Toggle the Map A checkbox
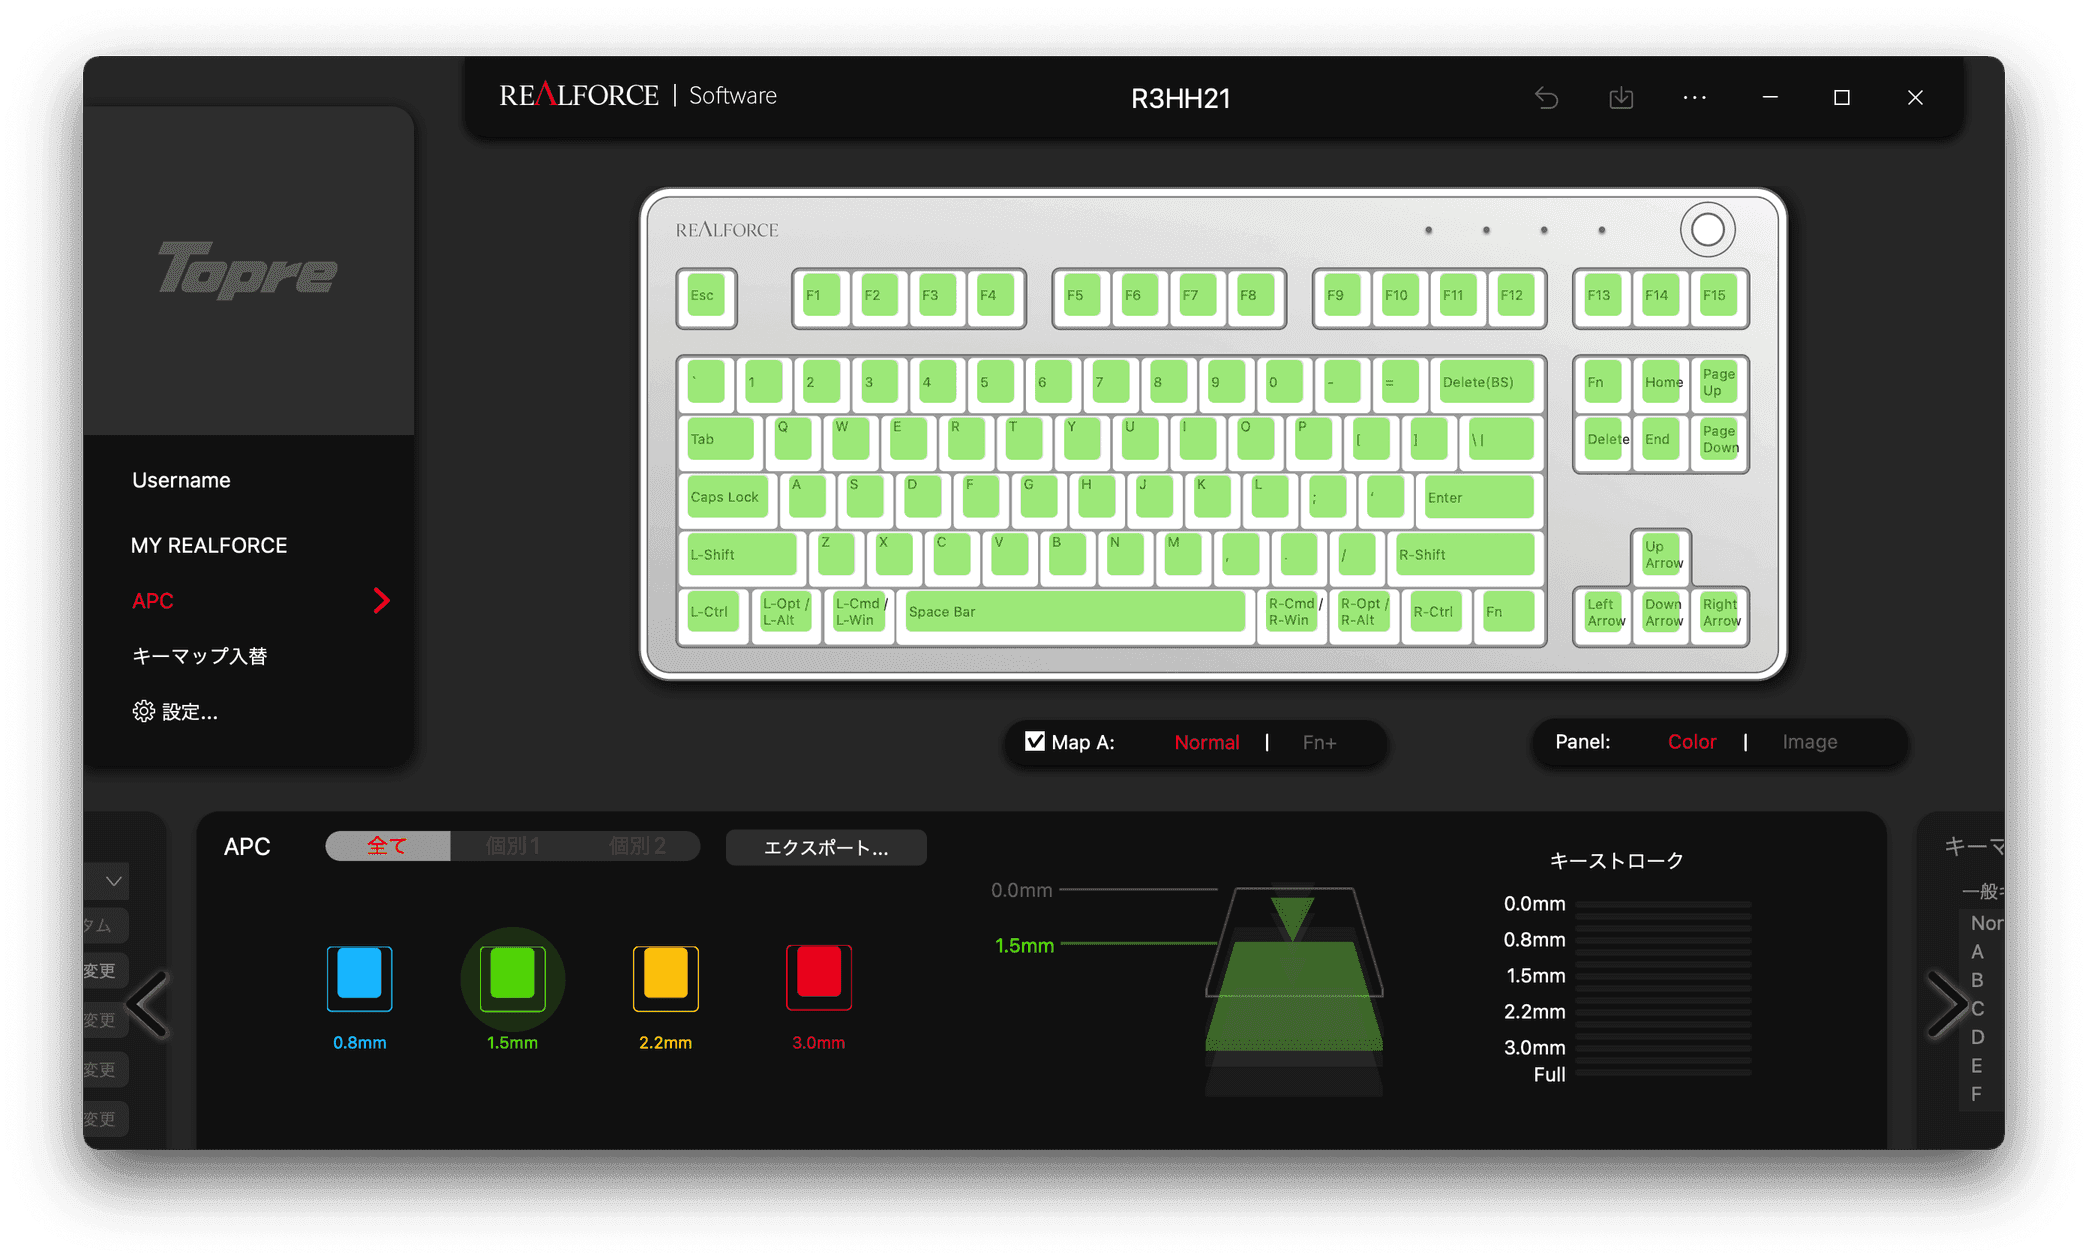 pos(1035,742)
